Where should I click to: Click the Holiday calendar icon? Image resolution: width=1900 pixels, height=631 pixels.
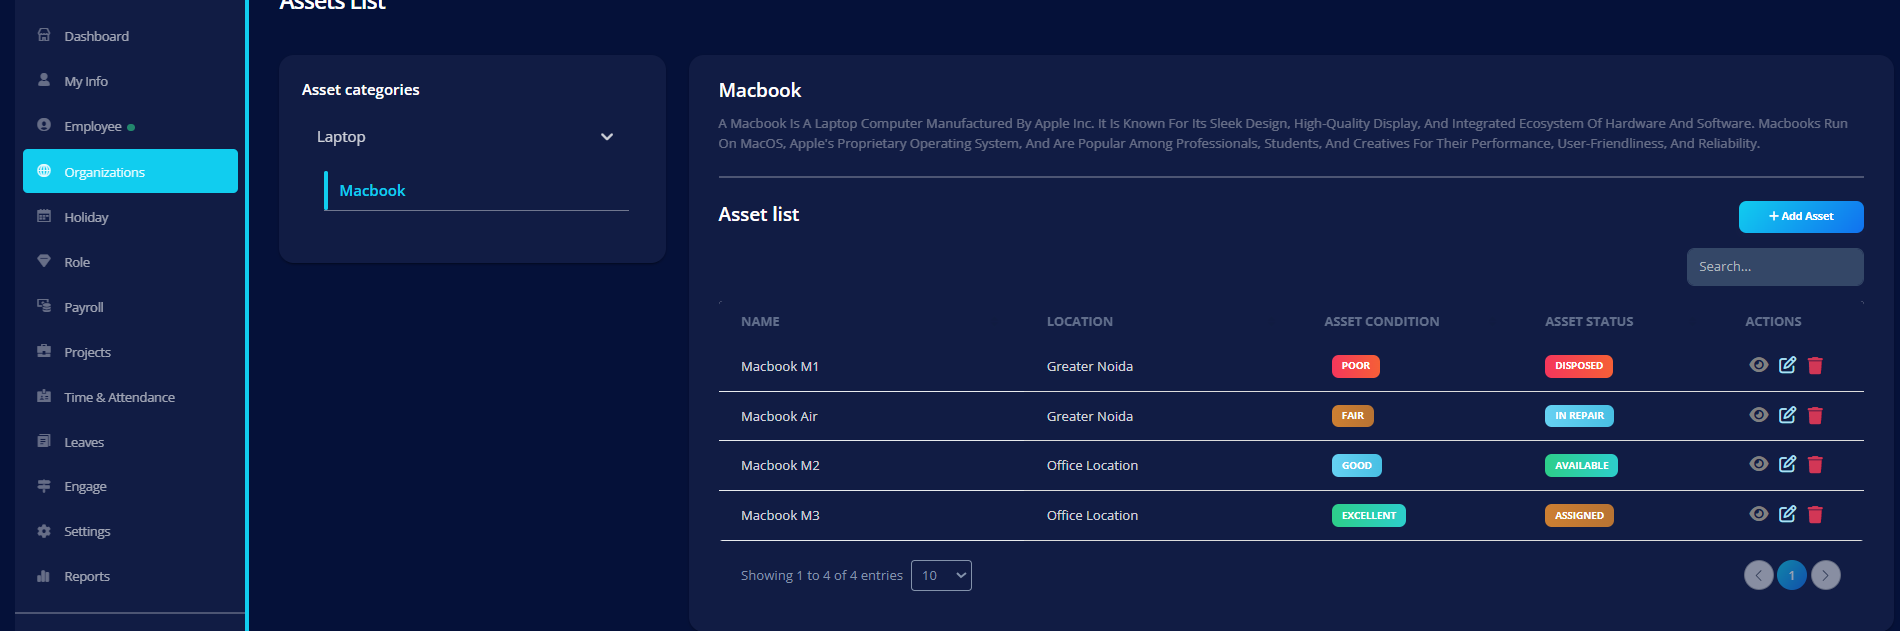tap(44, 216)
